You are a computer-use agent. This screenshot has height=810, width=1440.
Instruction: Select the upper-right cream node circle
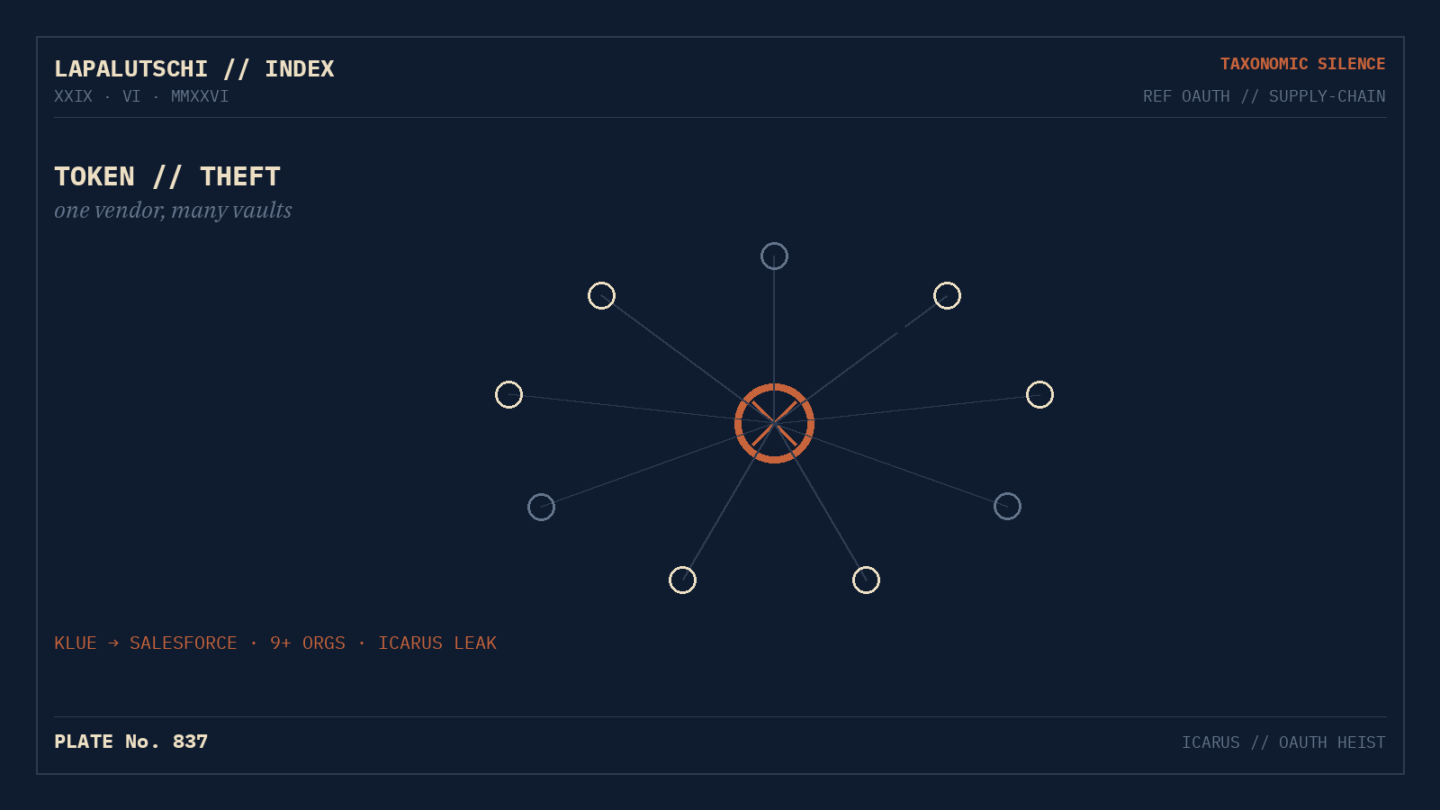(947, 295)
